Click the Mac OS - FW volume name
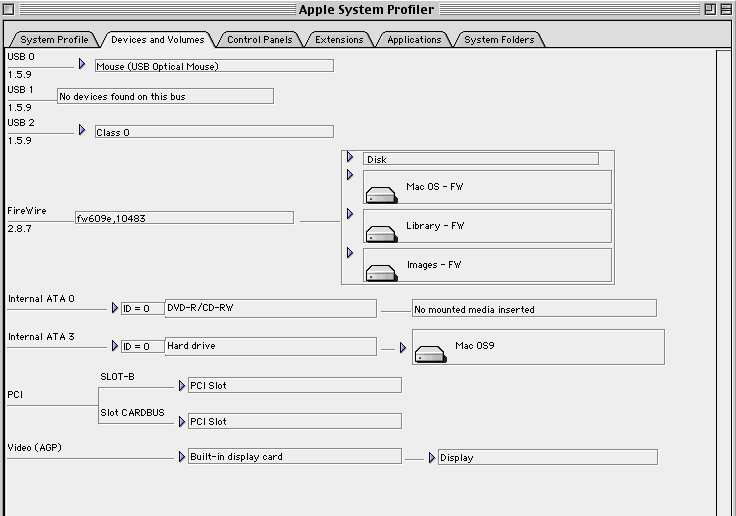 [x=435, y=186]
